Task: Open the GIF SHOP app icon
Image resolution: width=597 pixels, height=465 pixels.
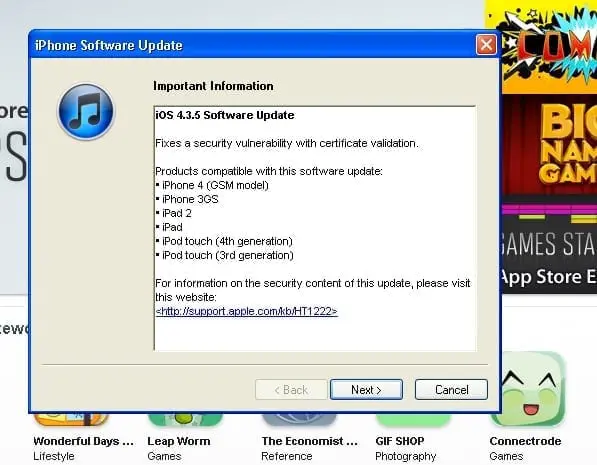Action: tap(413, 419)
